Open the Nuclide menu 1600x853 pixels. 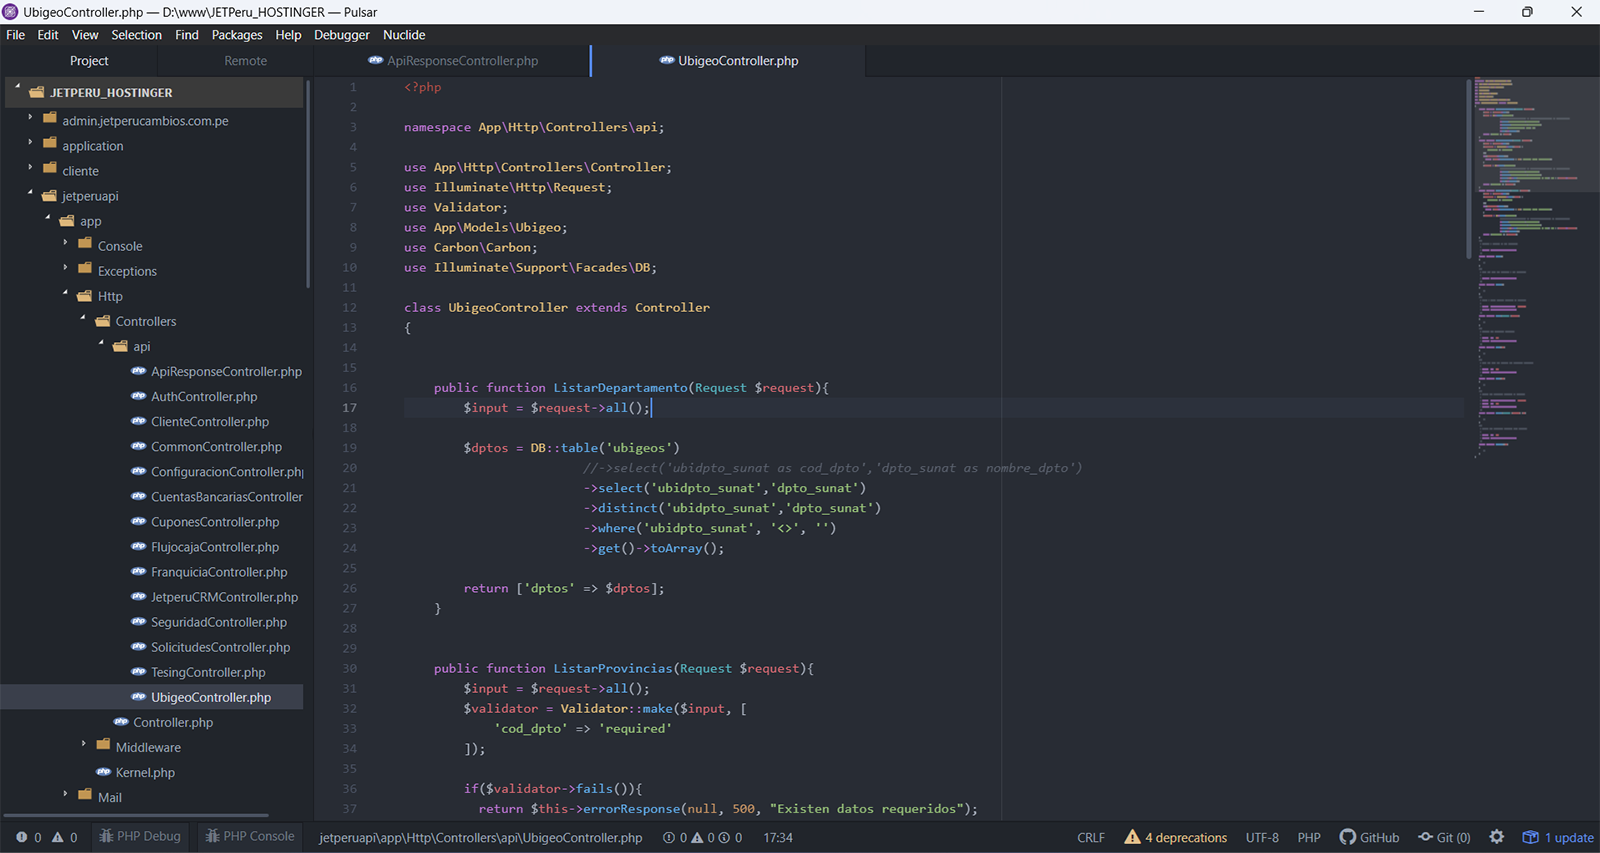coord(404,35)
